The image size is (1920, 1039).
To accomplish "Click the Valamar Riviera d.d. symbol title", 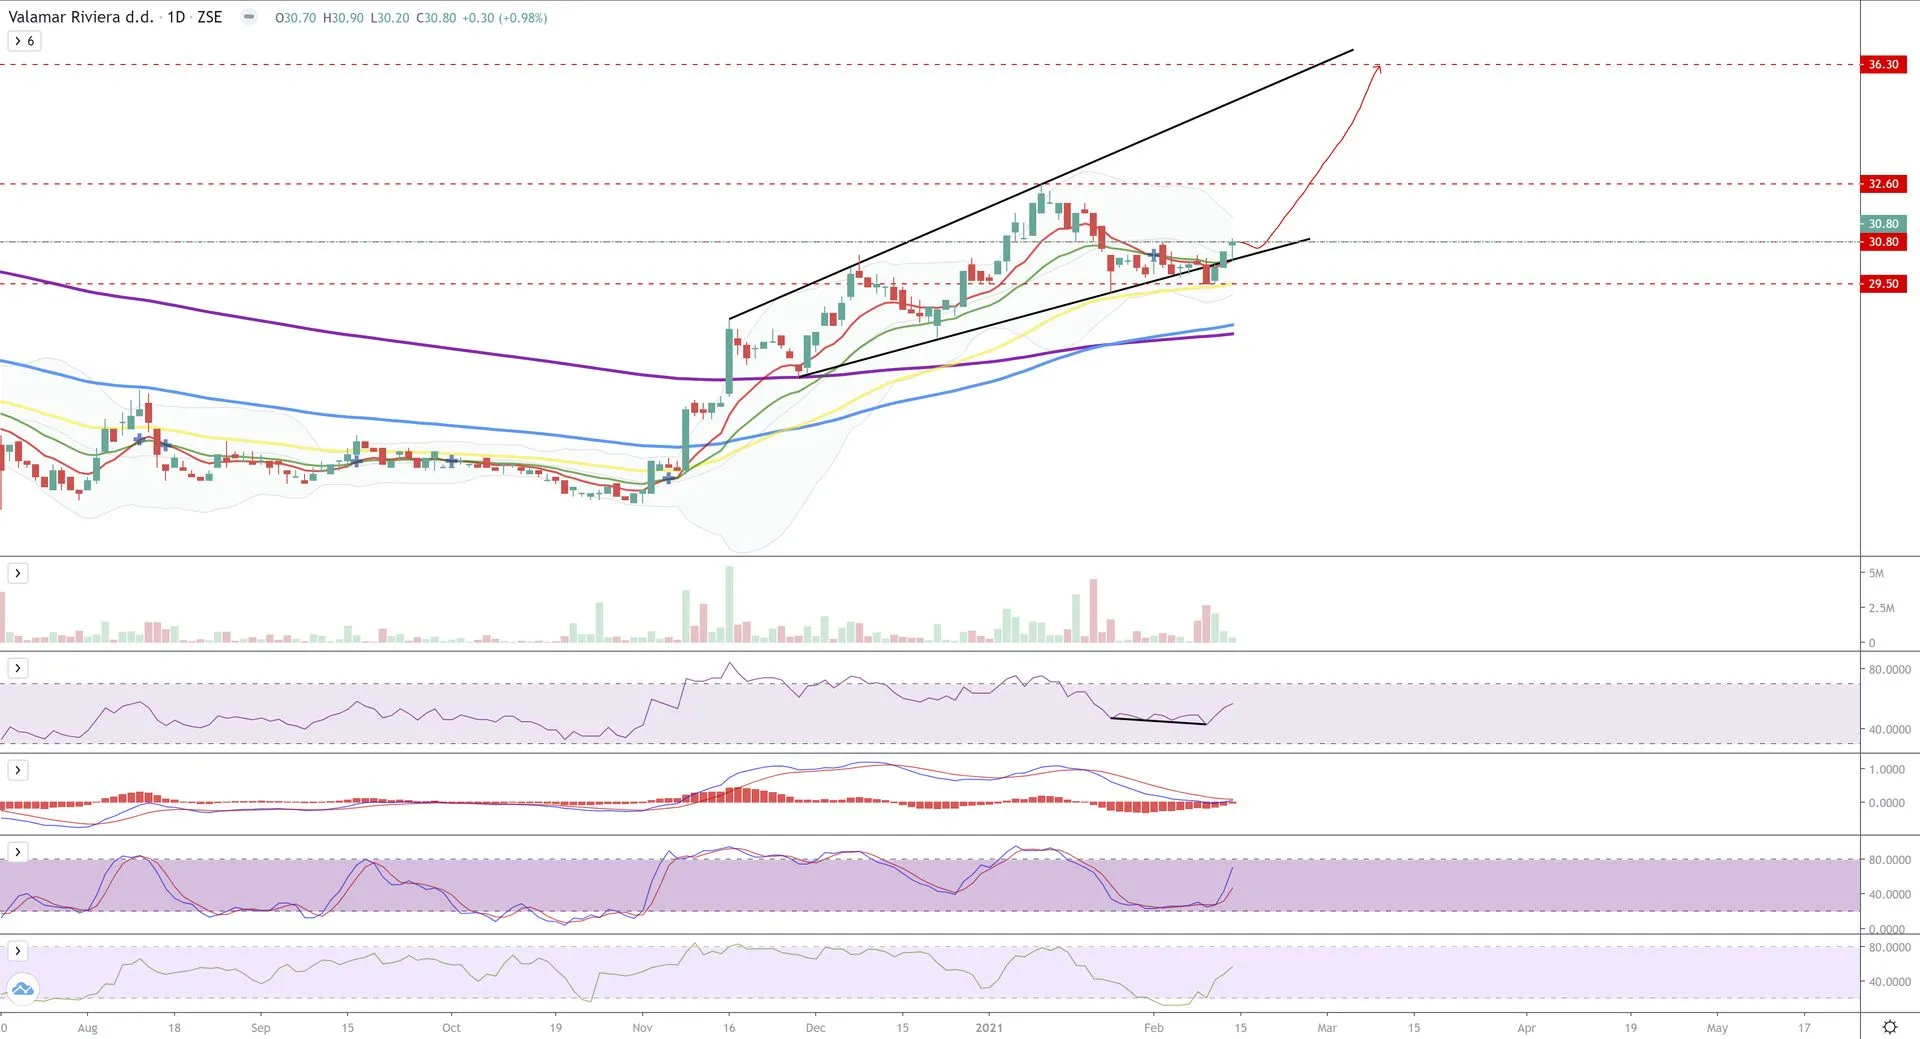I will pyautogui.click(x=79, y=17).
